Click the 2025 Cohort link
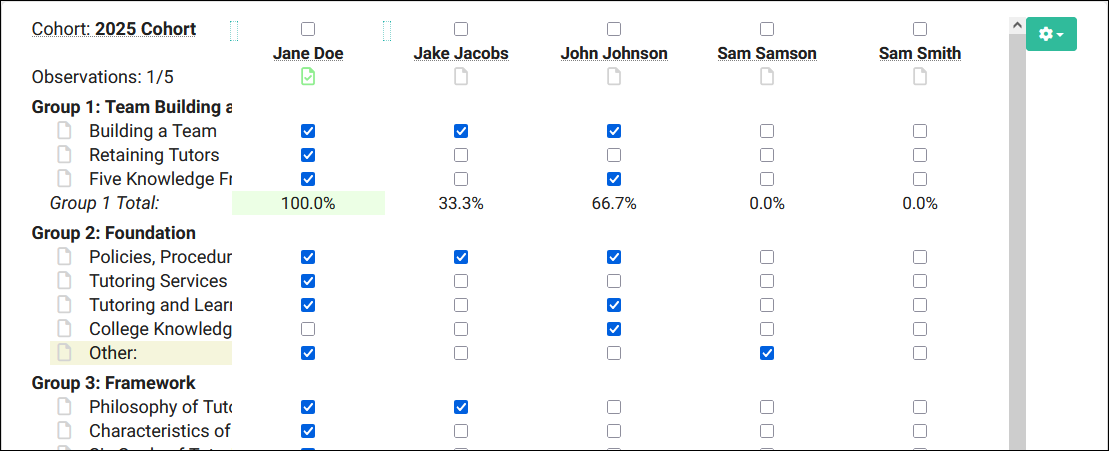 (145, 29)
